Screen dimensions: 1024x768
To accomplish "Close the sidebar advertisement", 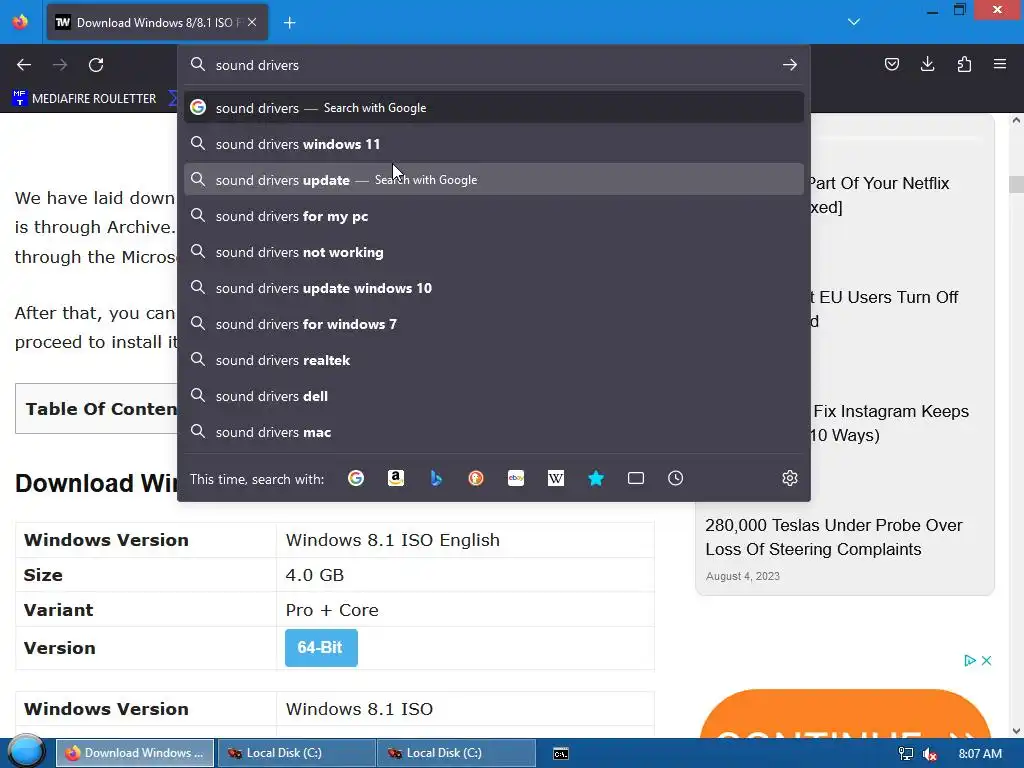I will coord(987,660).
